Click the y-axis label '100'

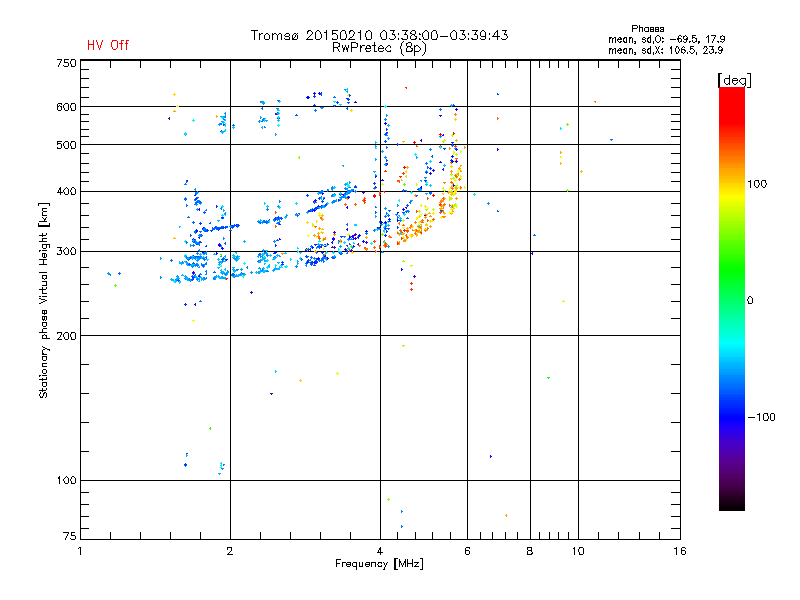point(66,481)
